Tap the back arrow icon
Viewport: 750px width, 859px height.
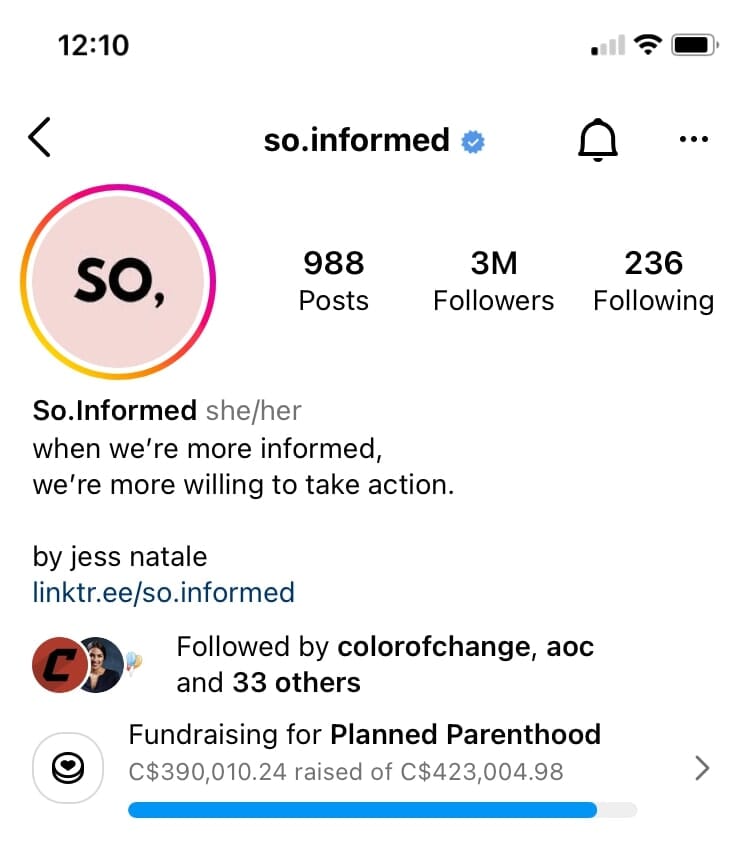(39, 138)
